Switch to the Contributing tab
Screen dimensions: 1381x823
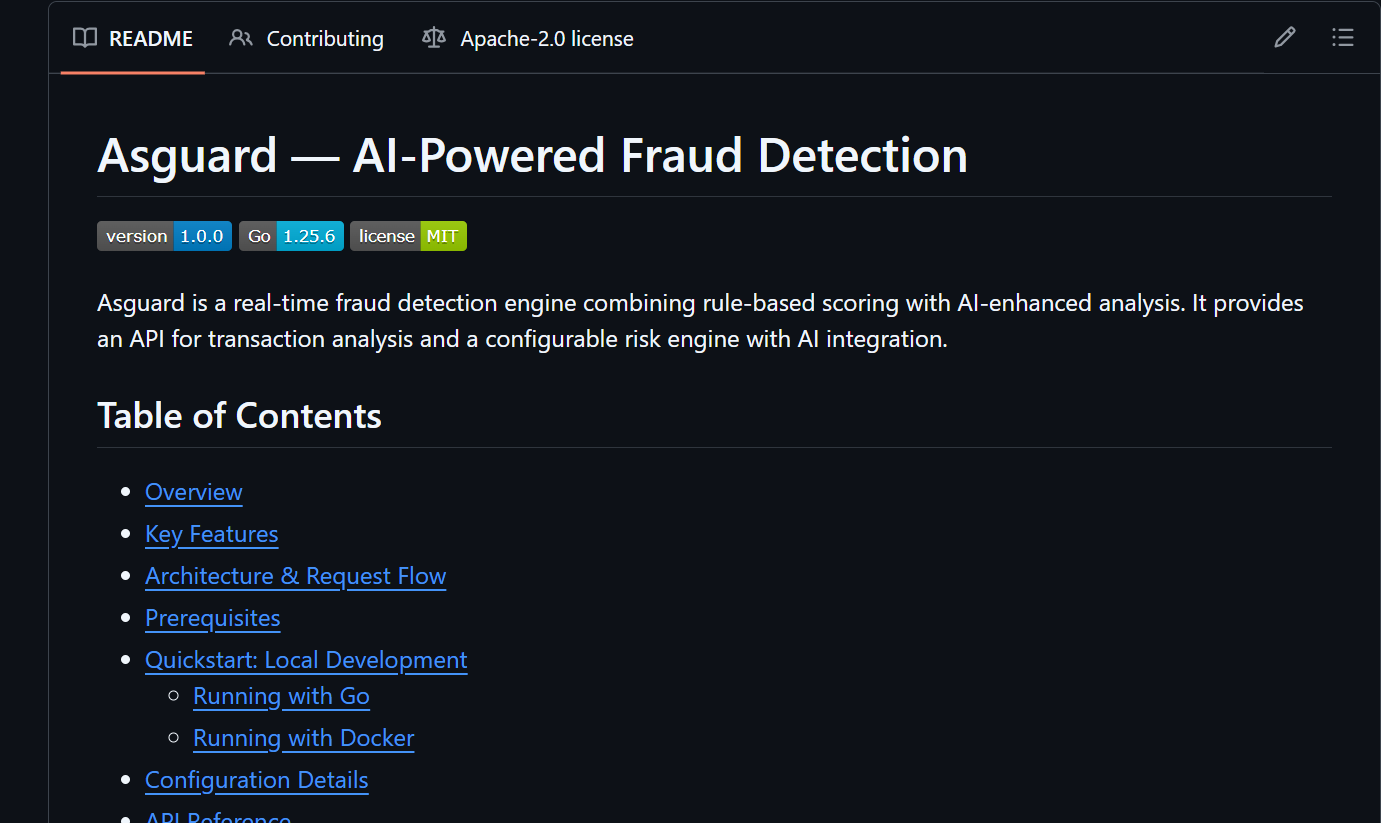324,38
